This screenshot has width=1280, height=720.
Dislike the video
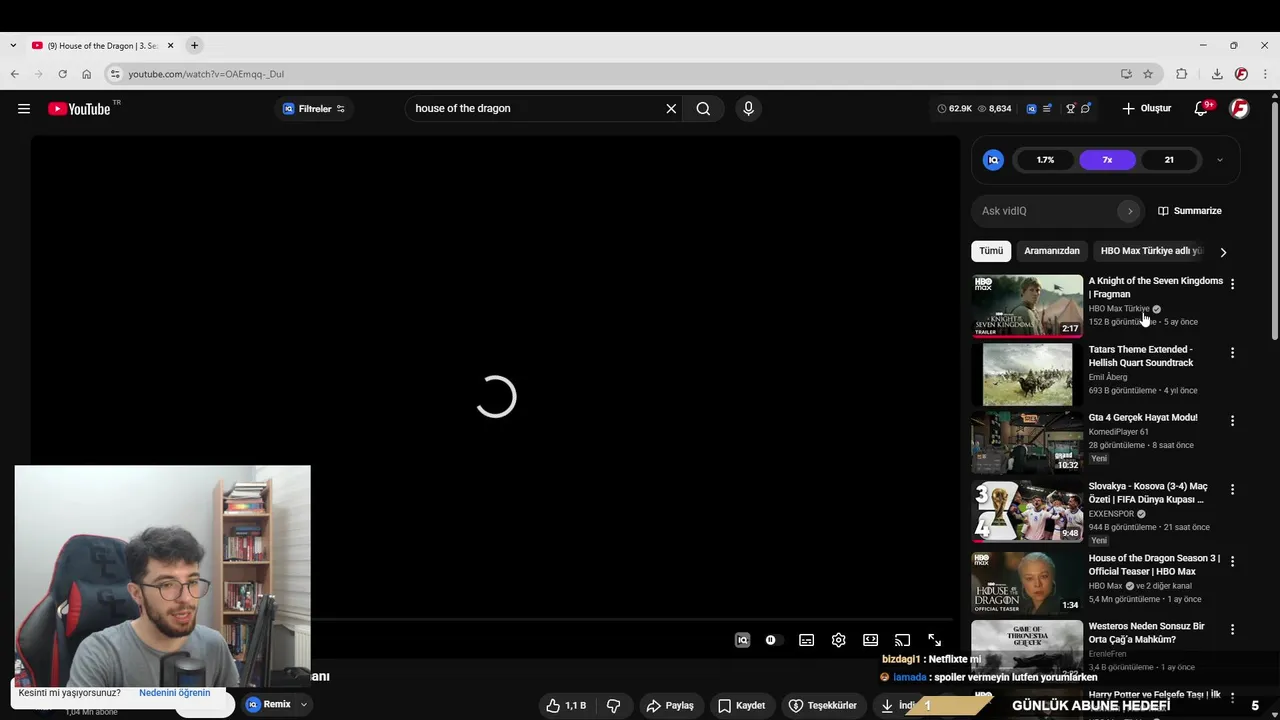coord(613,705)
